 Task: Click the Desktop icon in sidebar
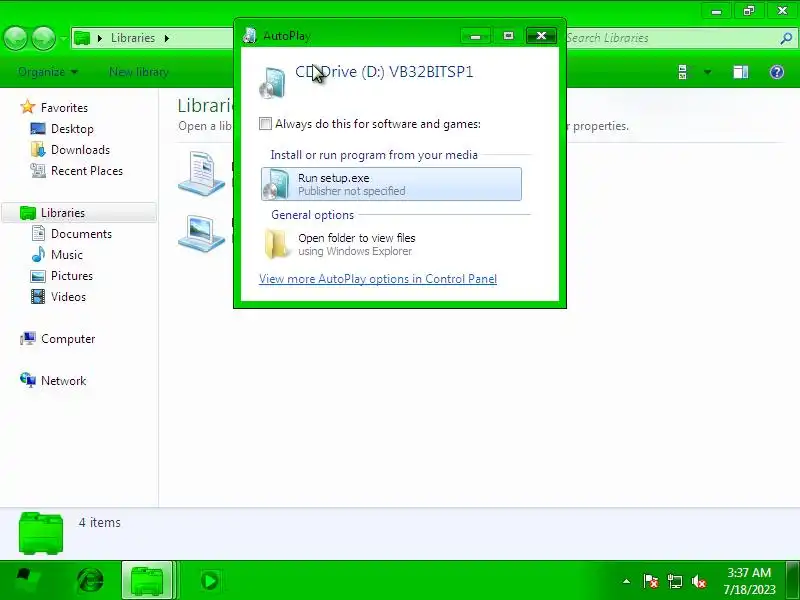pyautogui.click(x=38, y=129)
